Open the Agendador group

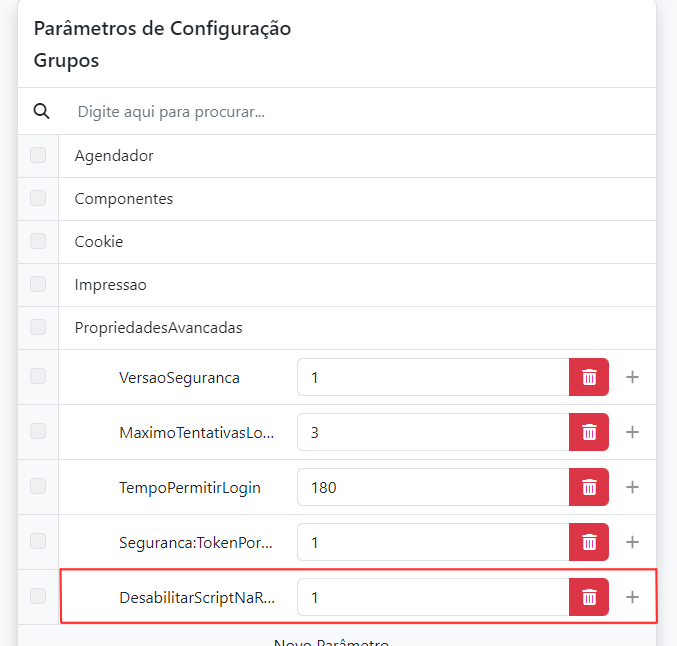point(114,156)
